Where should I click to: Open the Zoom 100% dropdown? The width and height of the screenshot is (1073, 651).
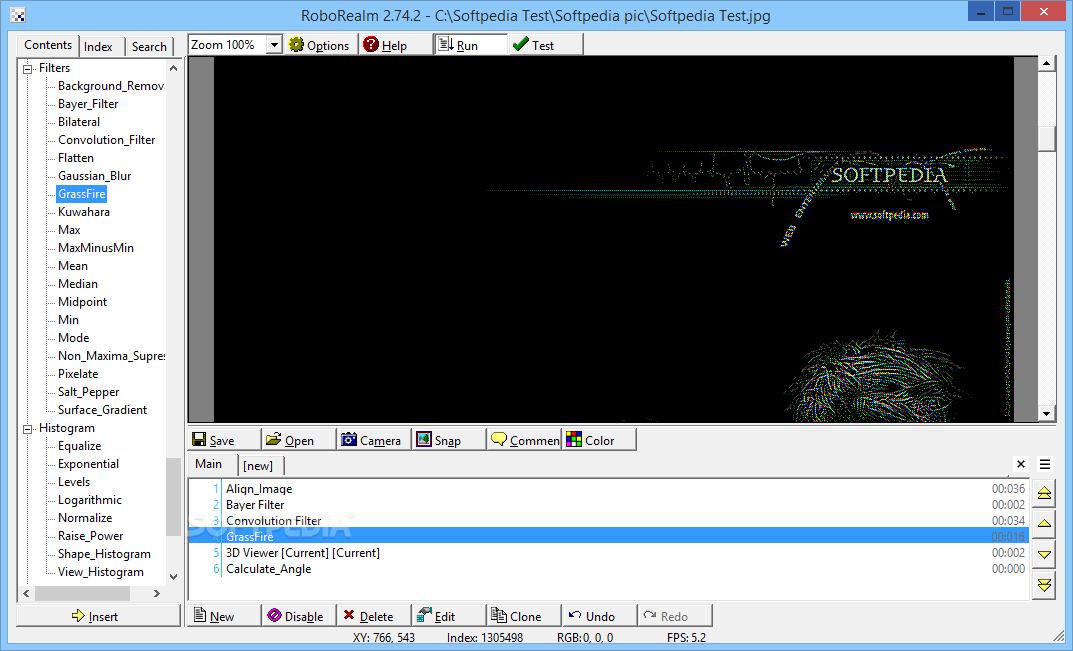274,45
